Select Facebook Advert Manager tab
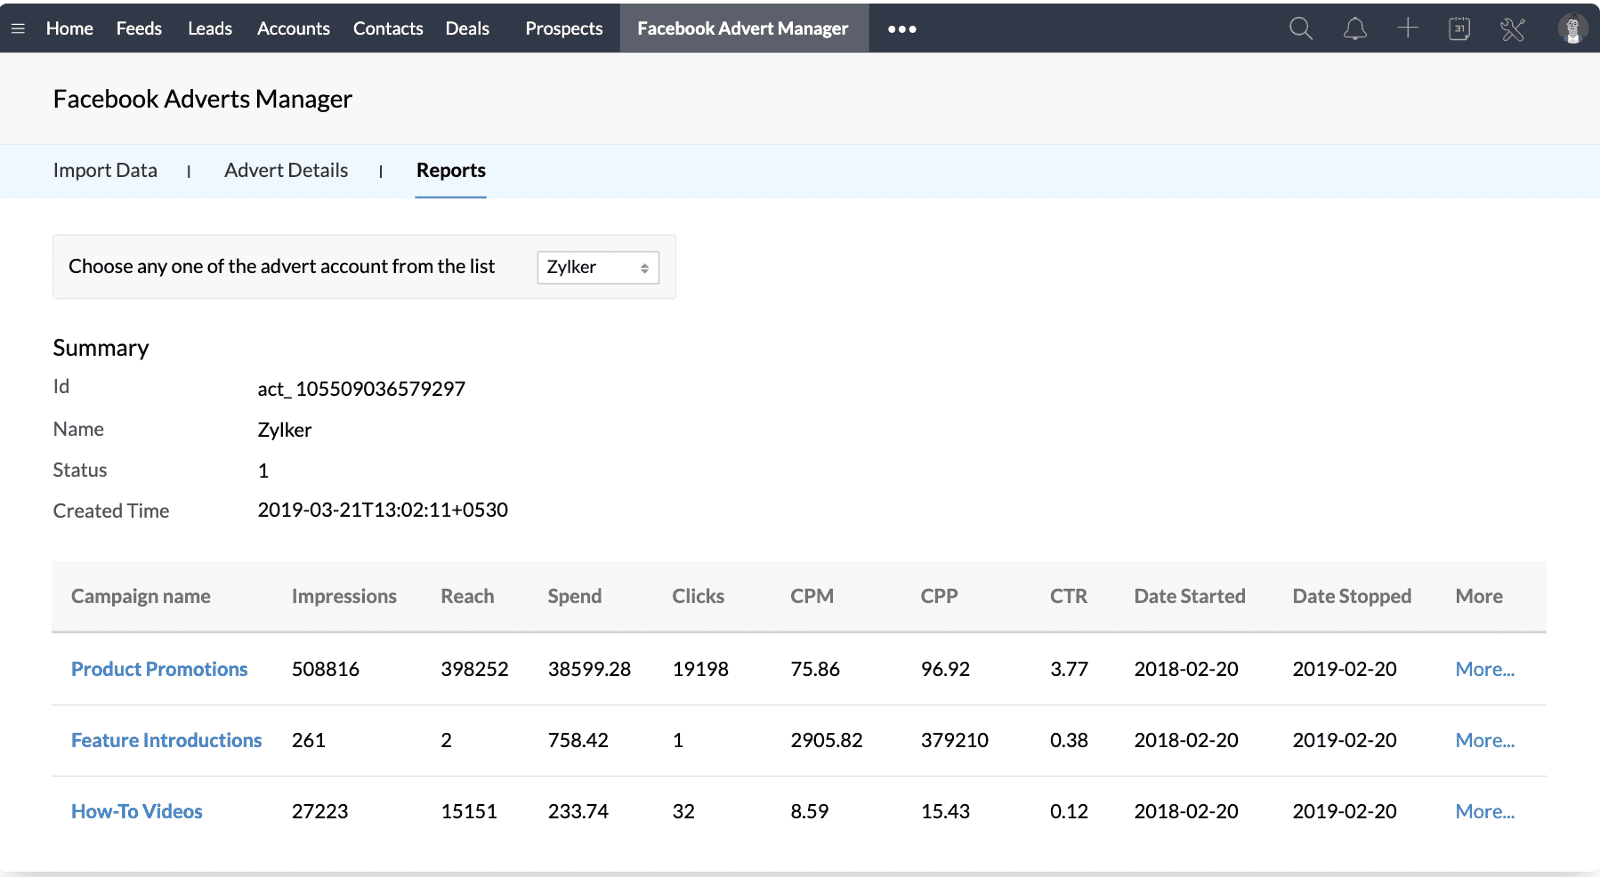This screenshot has width=1600, height=877. pos(743,29)
